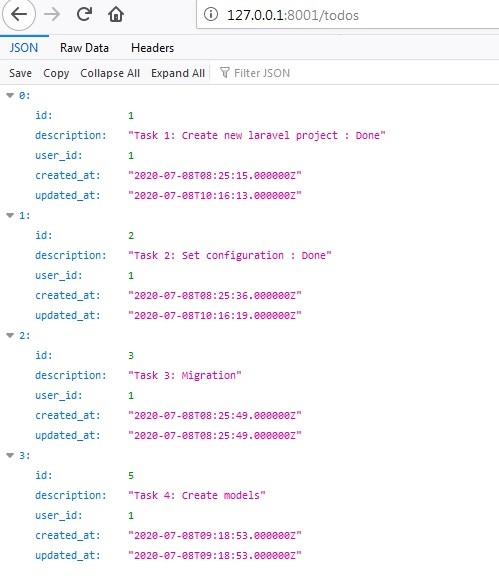The image size is (499, 577).
Task: Select the Task 3: Migration description value
Action: click(185, 375)
